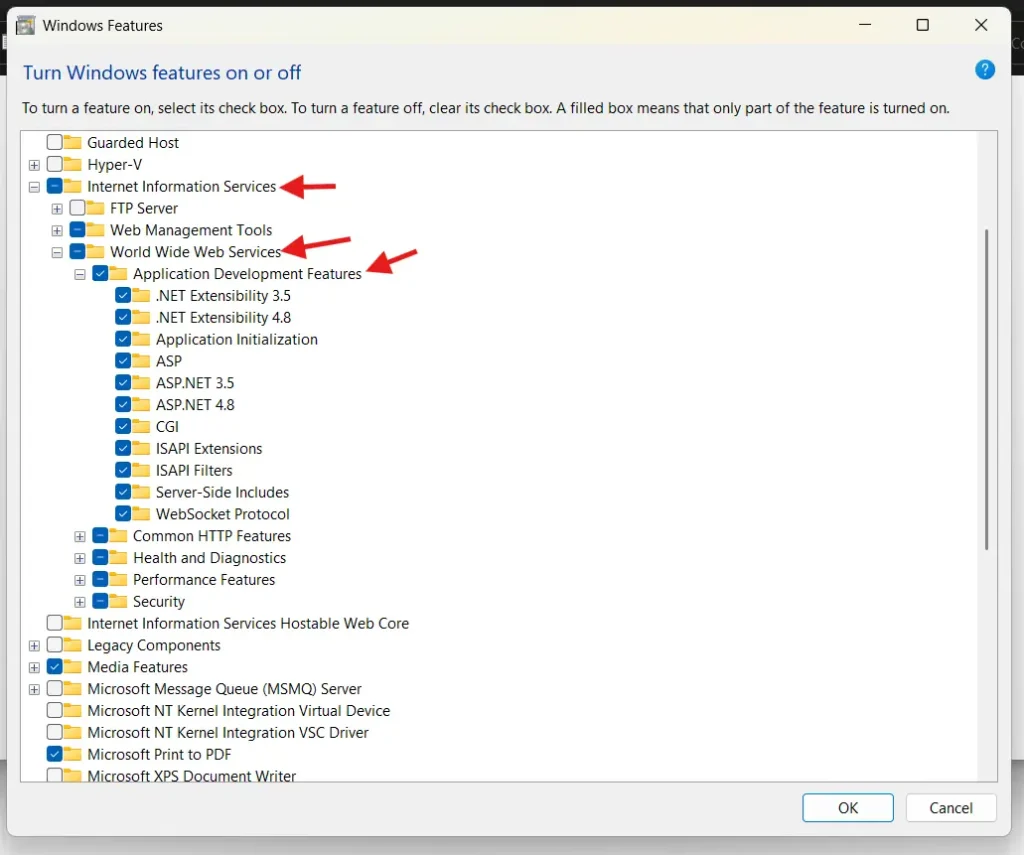Uncheck the Application Initialization checkbox

pyautogui.click(x=123, y=339)
